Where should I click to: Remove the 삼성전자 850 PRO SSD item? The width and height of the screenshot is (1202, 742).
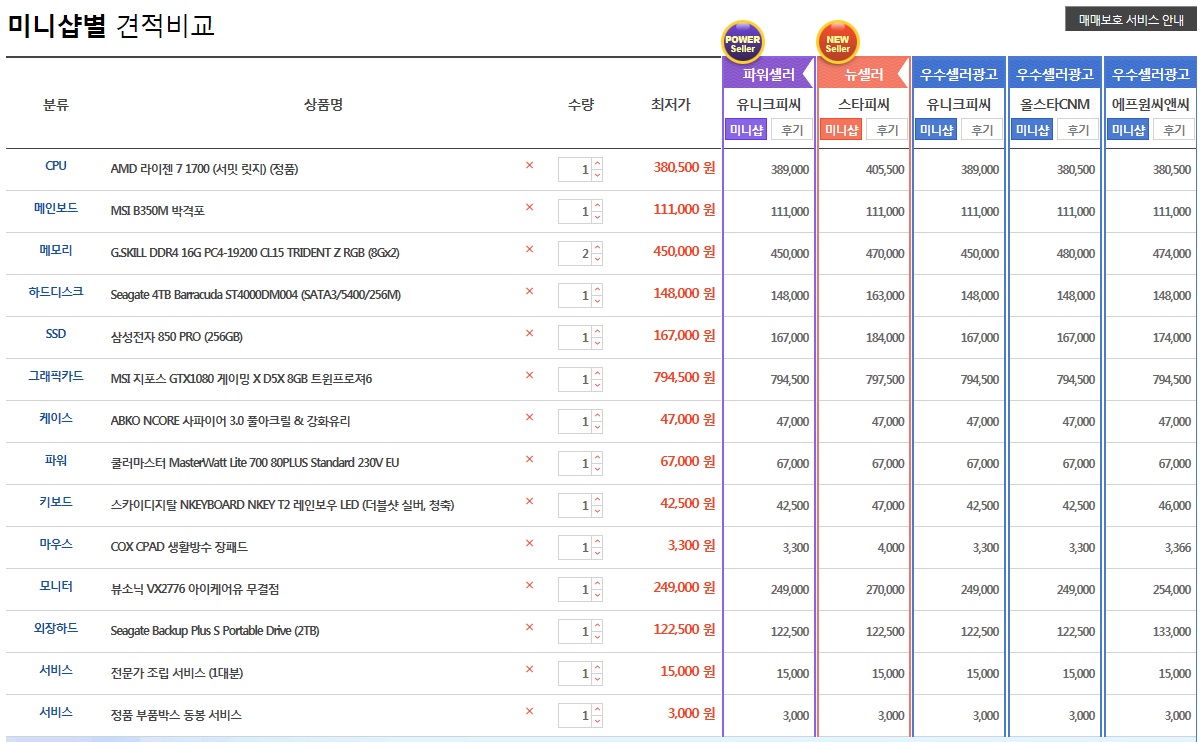tap(529, 334)
